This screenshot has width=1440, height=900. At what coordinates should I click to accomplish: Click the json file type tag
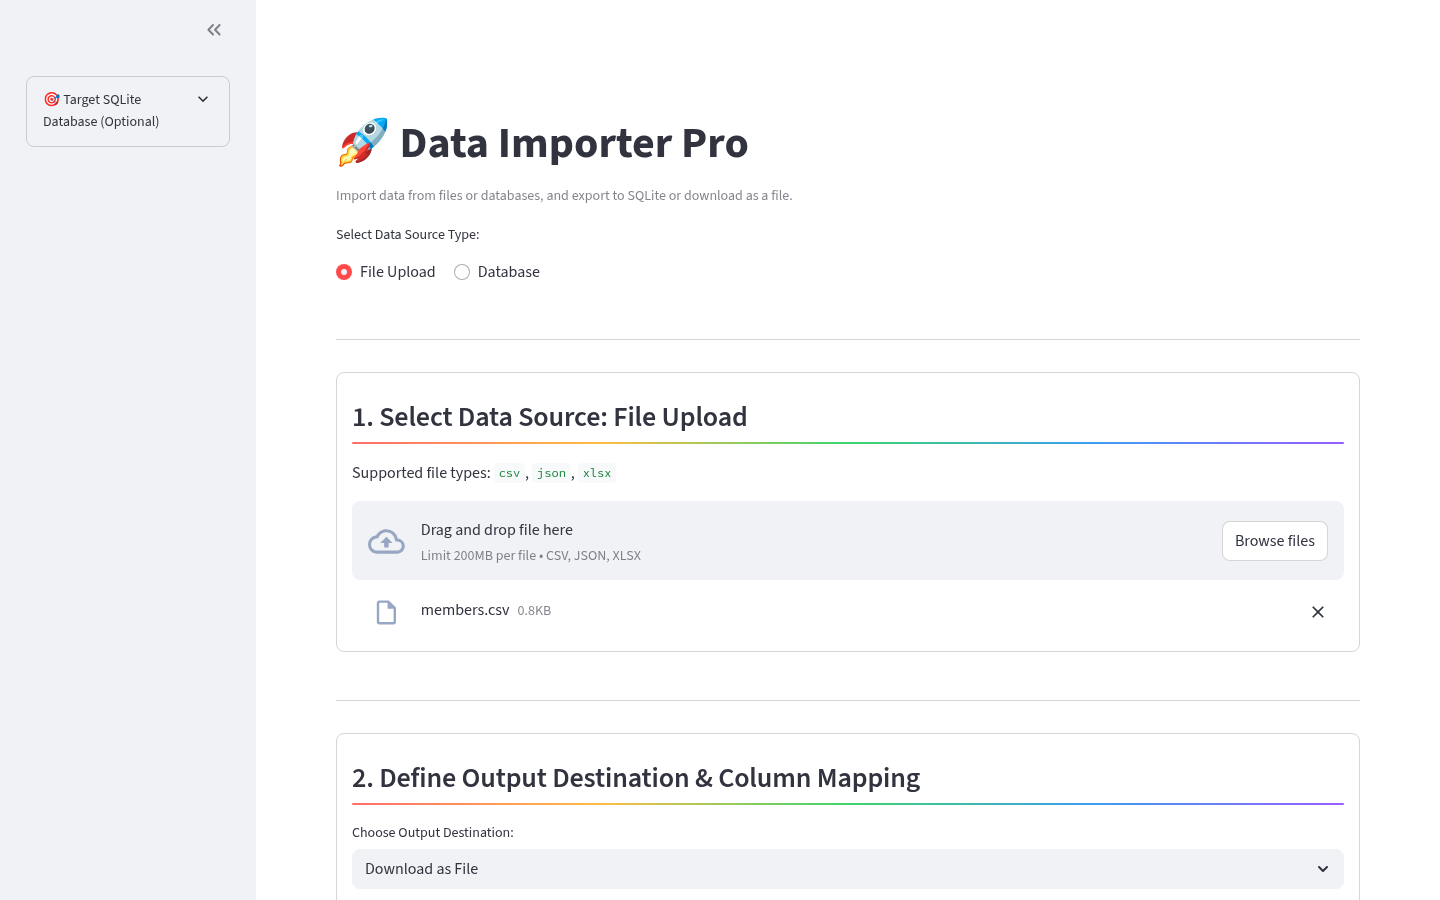coord(551,473)
